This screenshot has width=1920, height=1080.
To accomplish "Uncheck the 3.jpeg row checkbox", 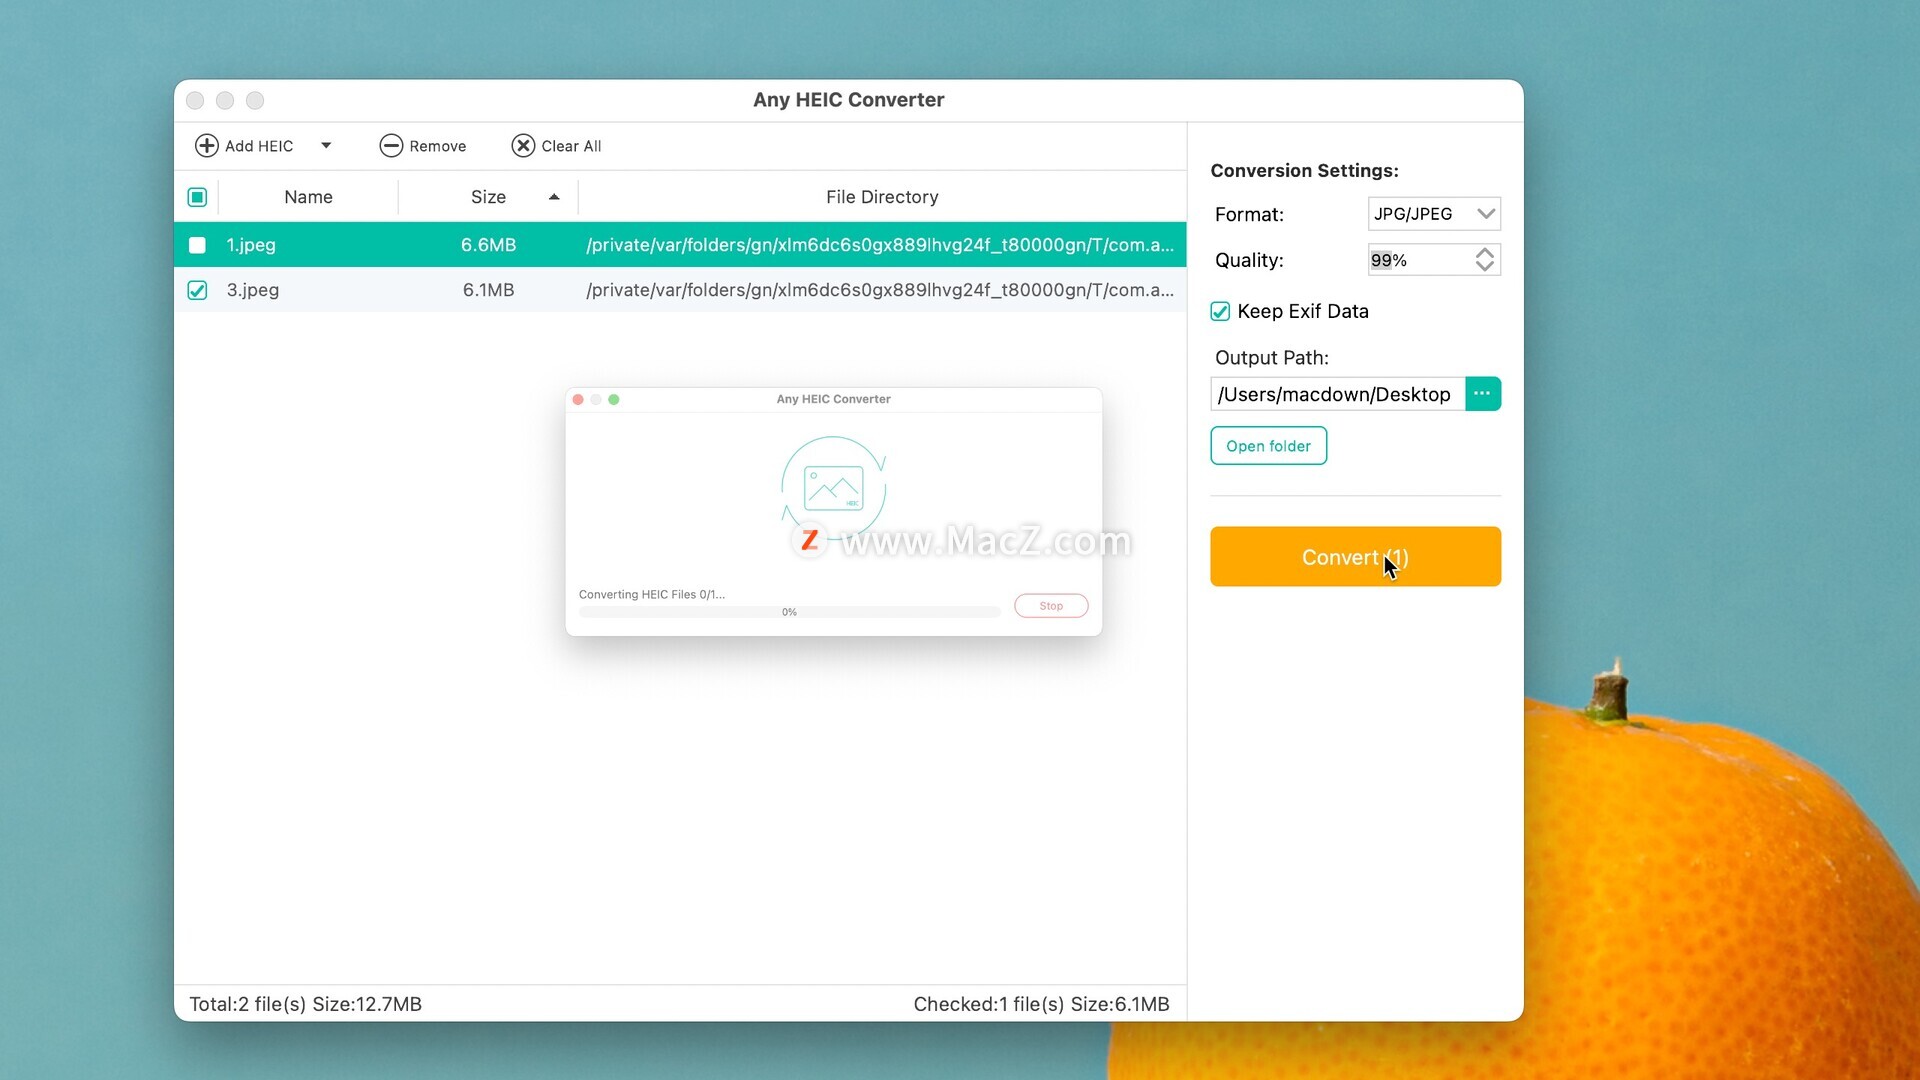I will coord(197,290).
